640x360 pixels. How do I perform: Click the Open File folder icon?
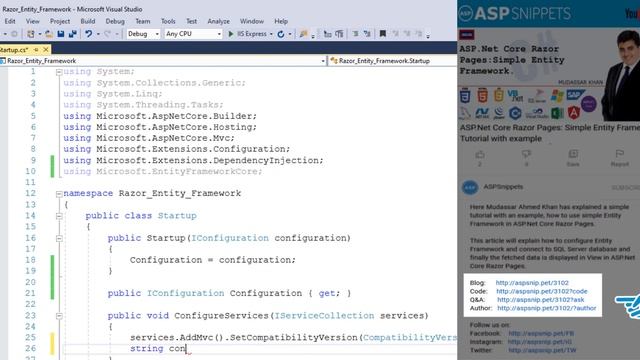(49, 34)
